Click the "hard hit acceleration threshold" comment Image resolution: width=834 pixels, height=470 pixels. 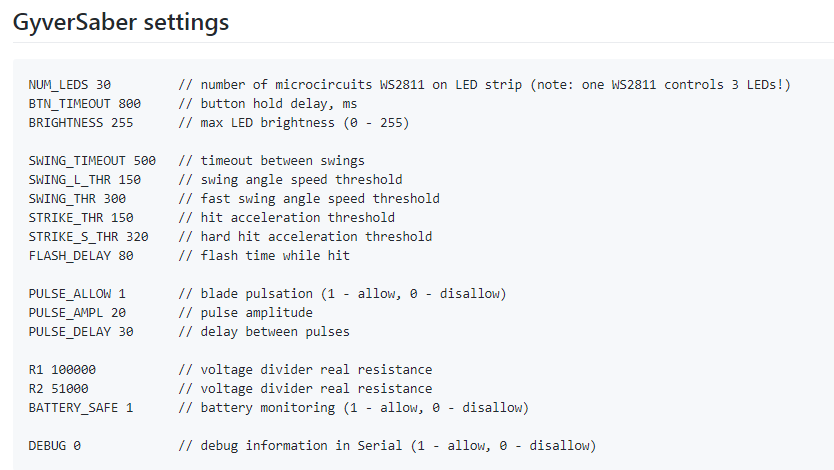(305, 237)
